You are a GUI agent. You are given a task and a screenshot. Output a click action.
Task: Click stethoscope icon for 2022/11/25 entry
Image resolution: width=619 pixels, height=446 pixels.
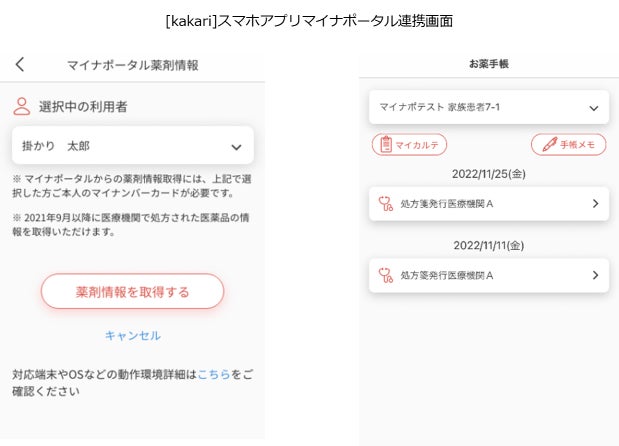tap(384, 203)
